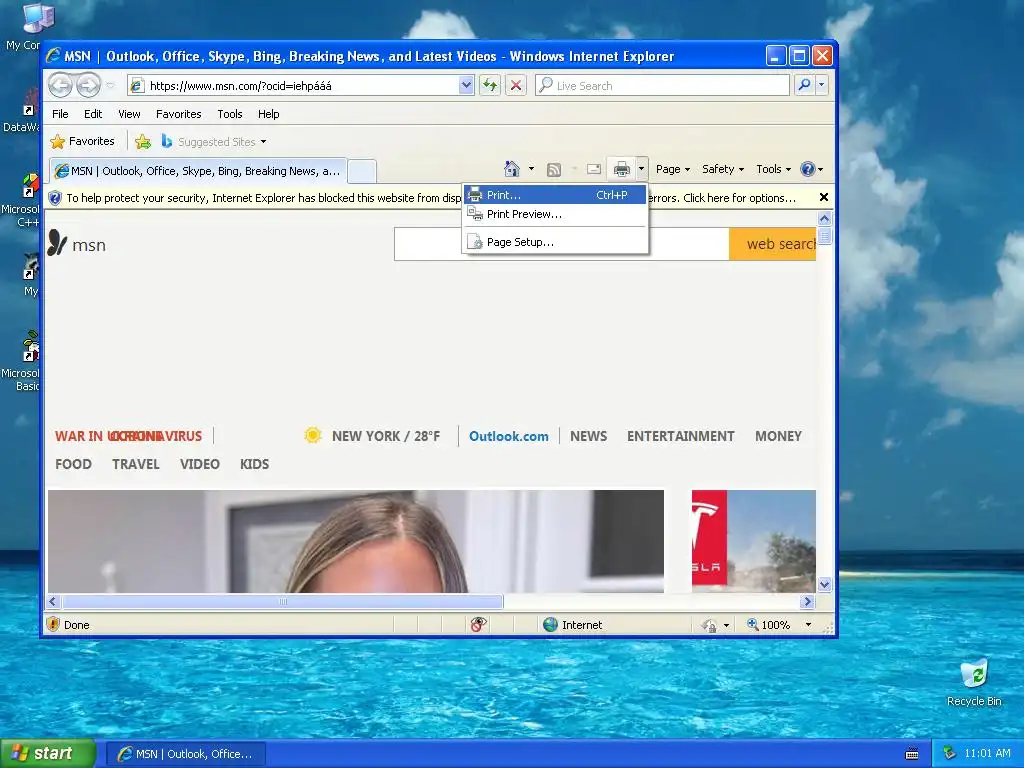Open the View menu
Viewport: 1024px width, 768px height.
[x=129, y=114]
